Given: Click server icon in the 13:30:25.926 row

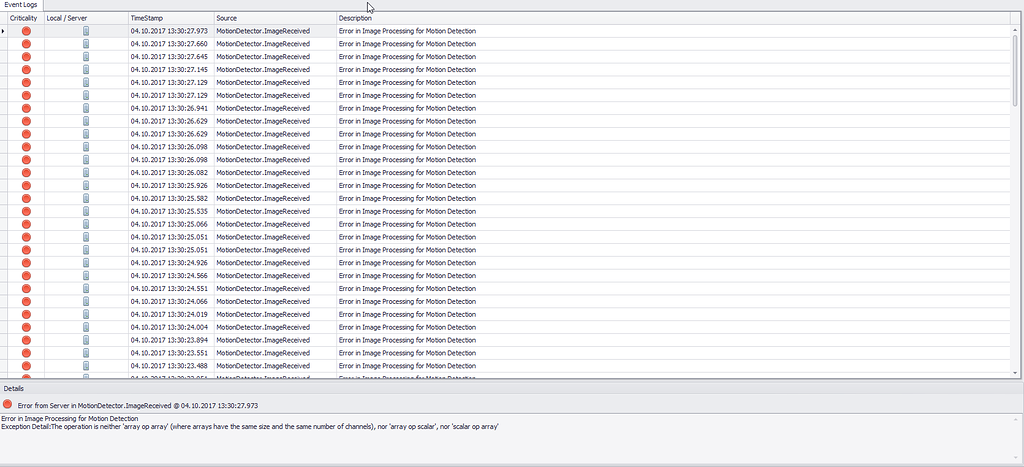Looking at the screenshot, I should 86,185.
